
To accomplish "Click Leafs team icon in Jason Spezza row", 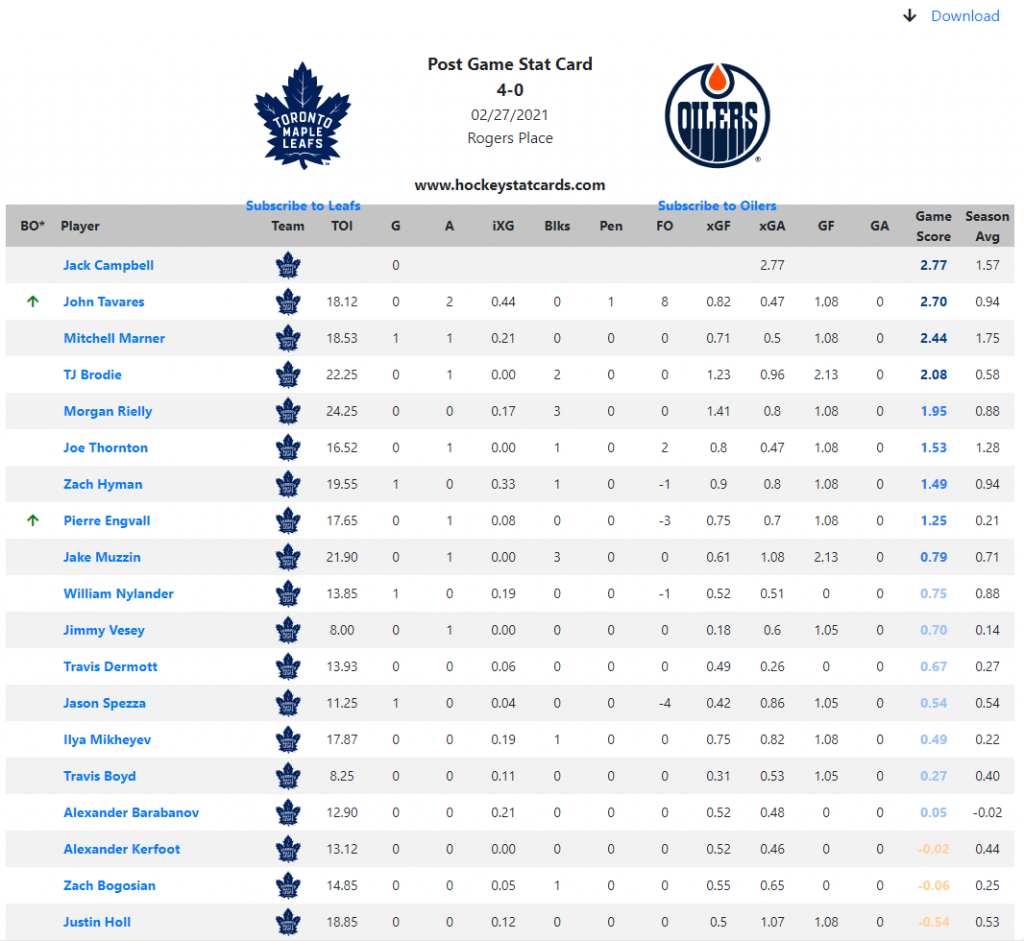I will [x=288, y=704].
